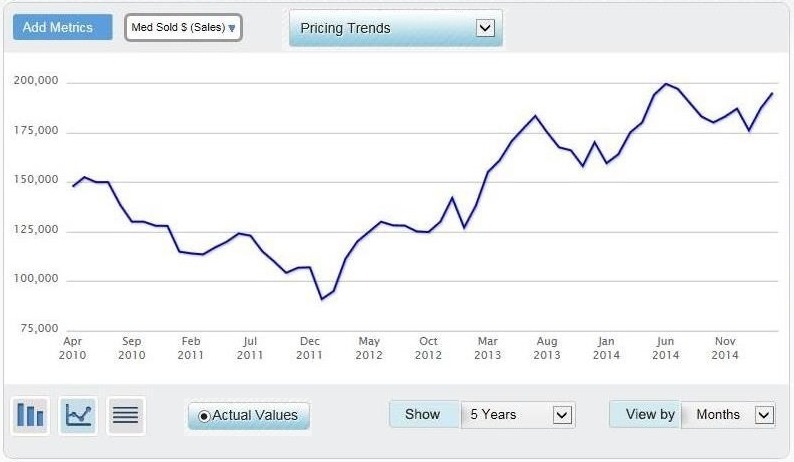Viewport: 794px width, 462px height.
Task: Click the Jun 2014 peak on the line
Action: [666, 84]
